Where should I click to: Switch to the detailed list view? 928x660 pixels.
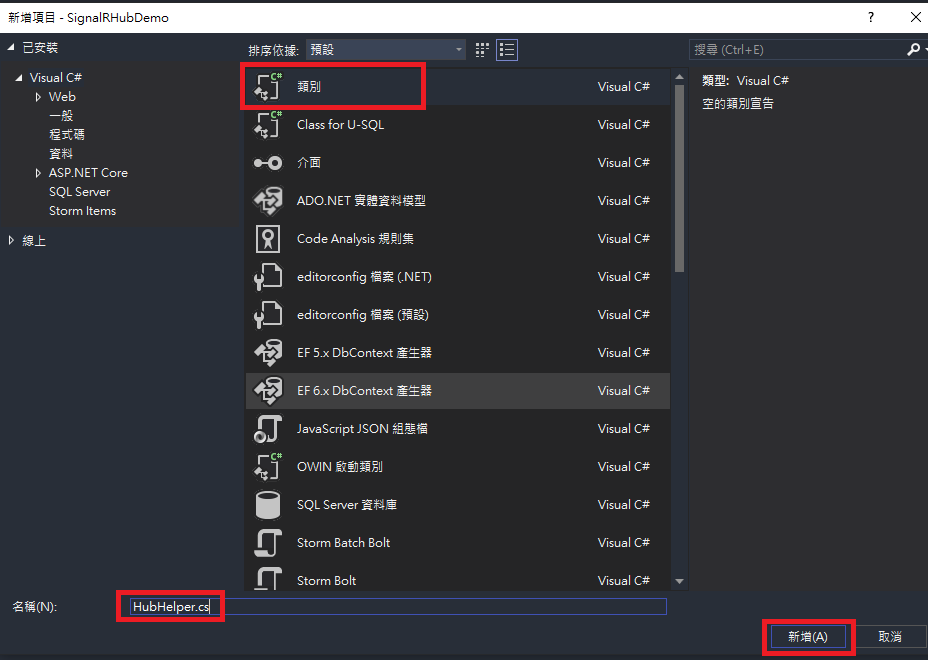(x=506, y=49)
